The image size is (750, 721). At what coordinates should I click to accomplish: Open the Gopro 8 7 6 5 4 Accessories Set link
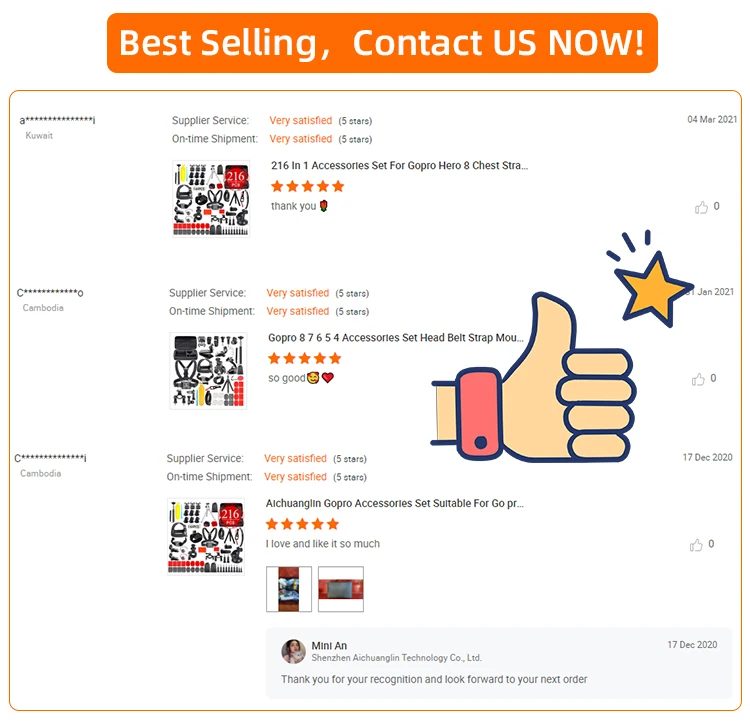(x=397, y=338)
